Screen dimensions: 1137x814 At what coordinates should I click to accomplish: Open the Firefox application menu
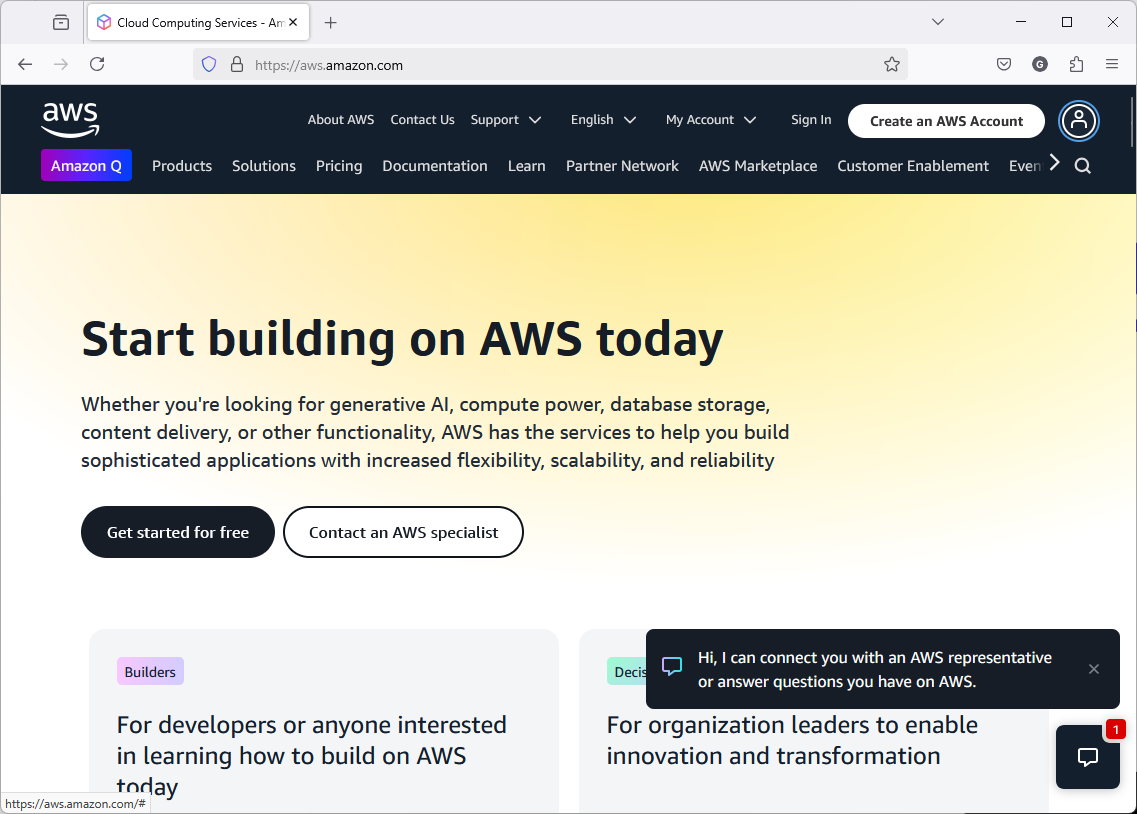[1112, 65]
